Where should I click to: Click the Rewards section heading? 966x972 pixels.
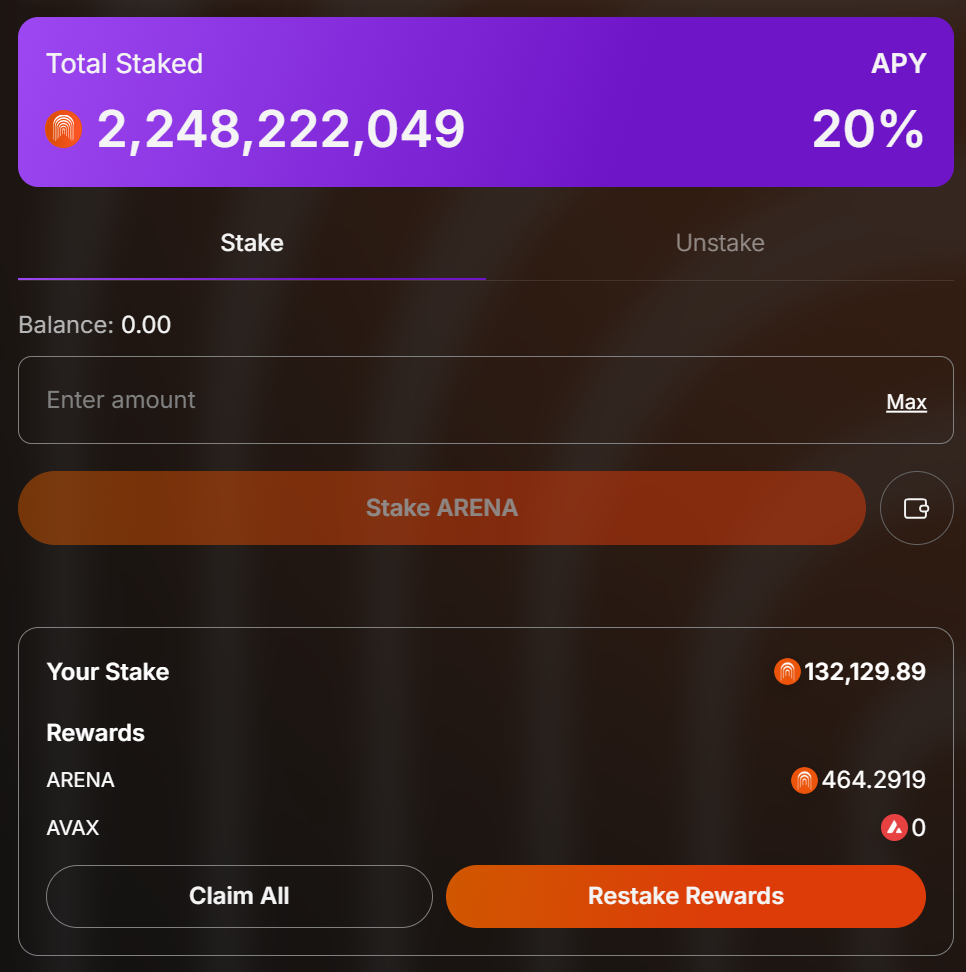[96, 733]
